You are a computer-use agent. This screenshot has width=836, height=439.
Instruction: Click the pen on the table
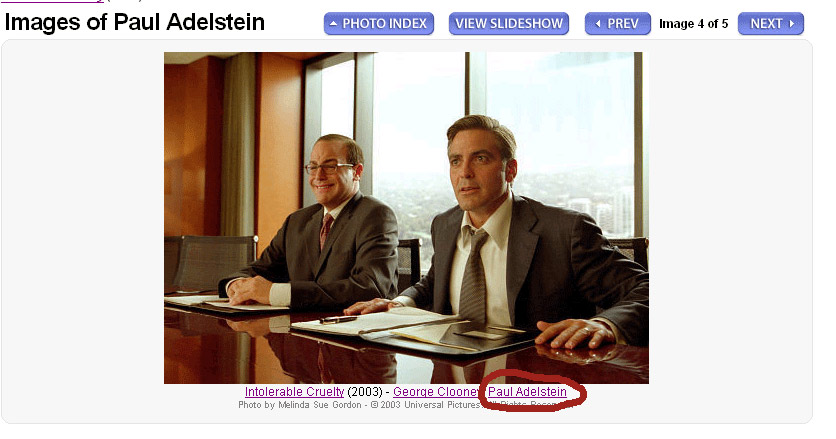point(338,320)
